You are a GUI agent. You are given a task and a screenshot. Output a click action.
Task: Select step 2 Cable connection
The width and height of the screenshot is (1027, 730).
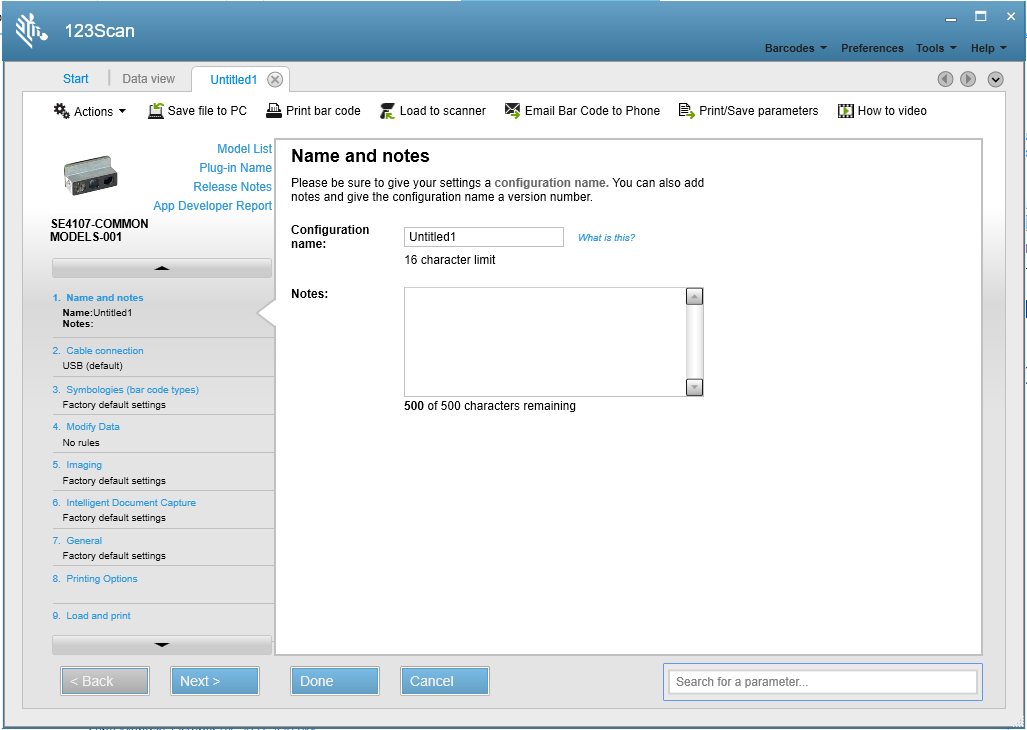pyautogui.click(x=105, y=350)
